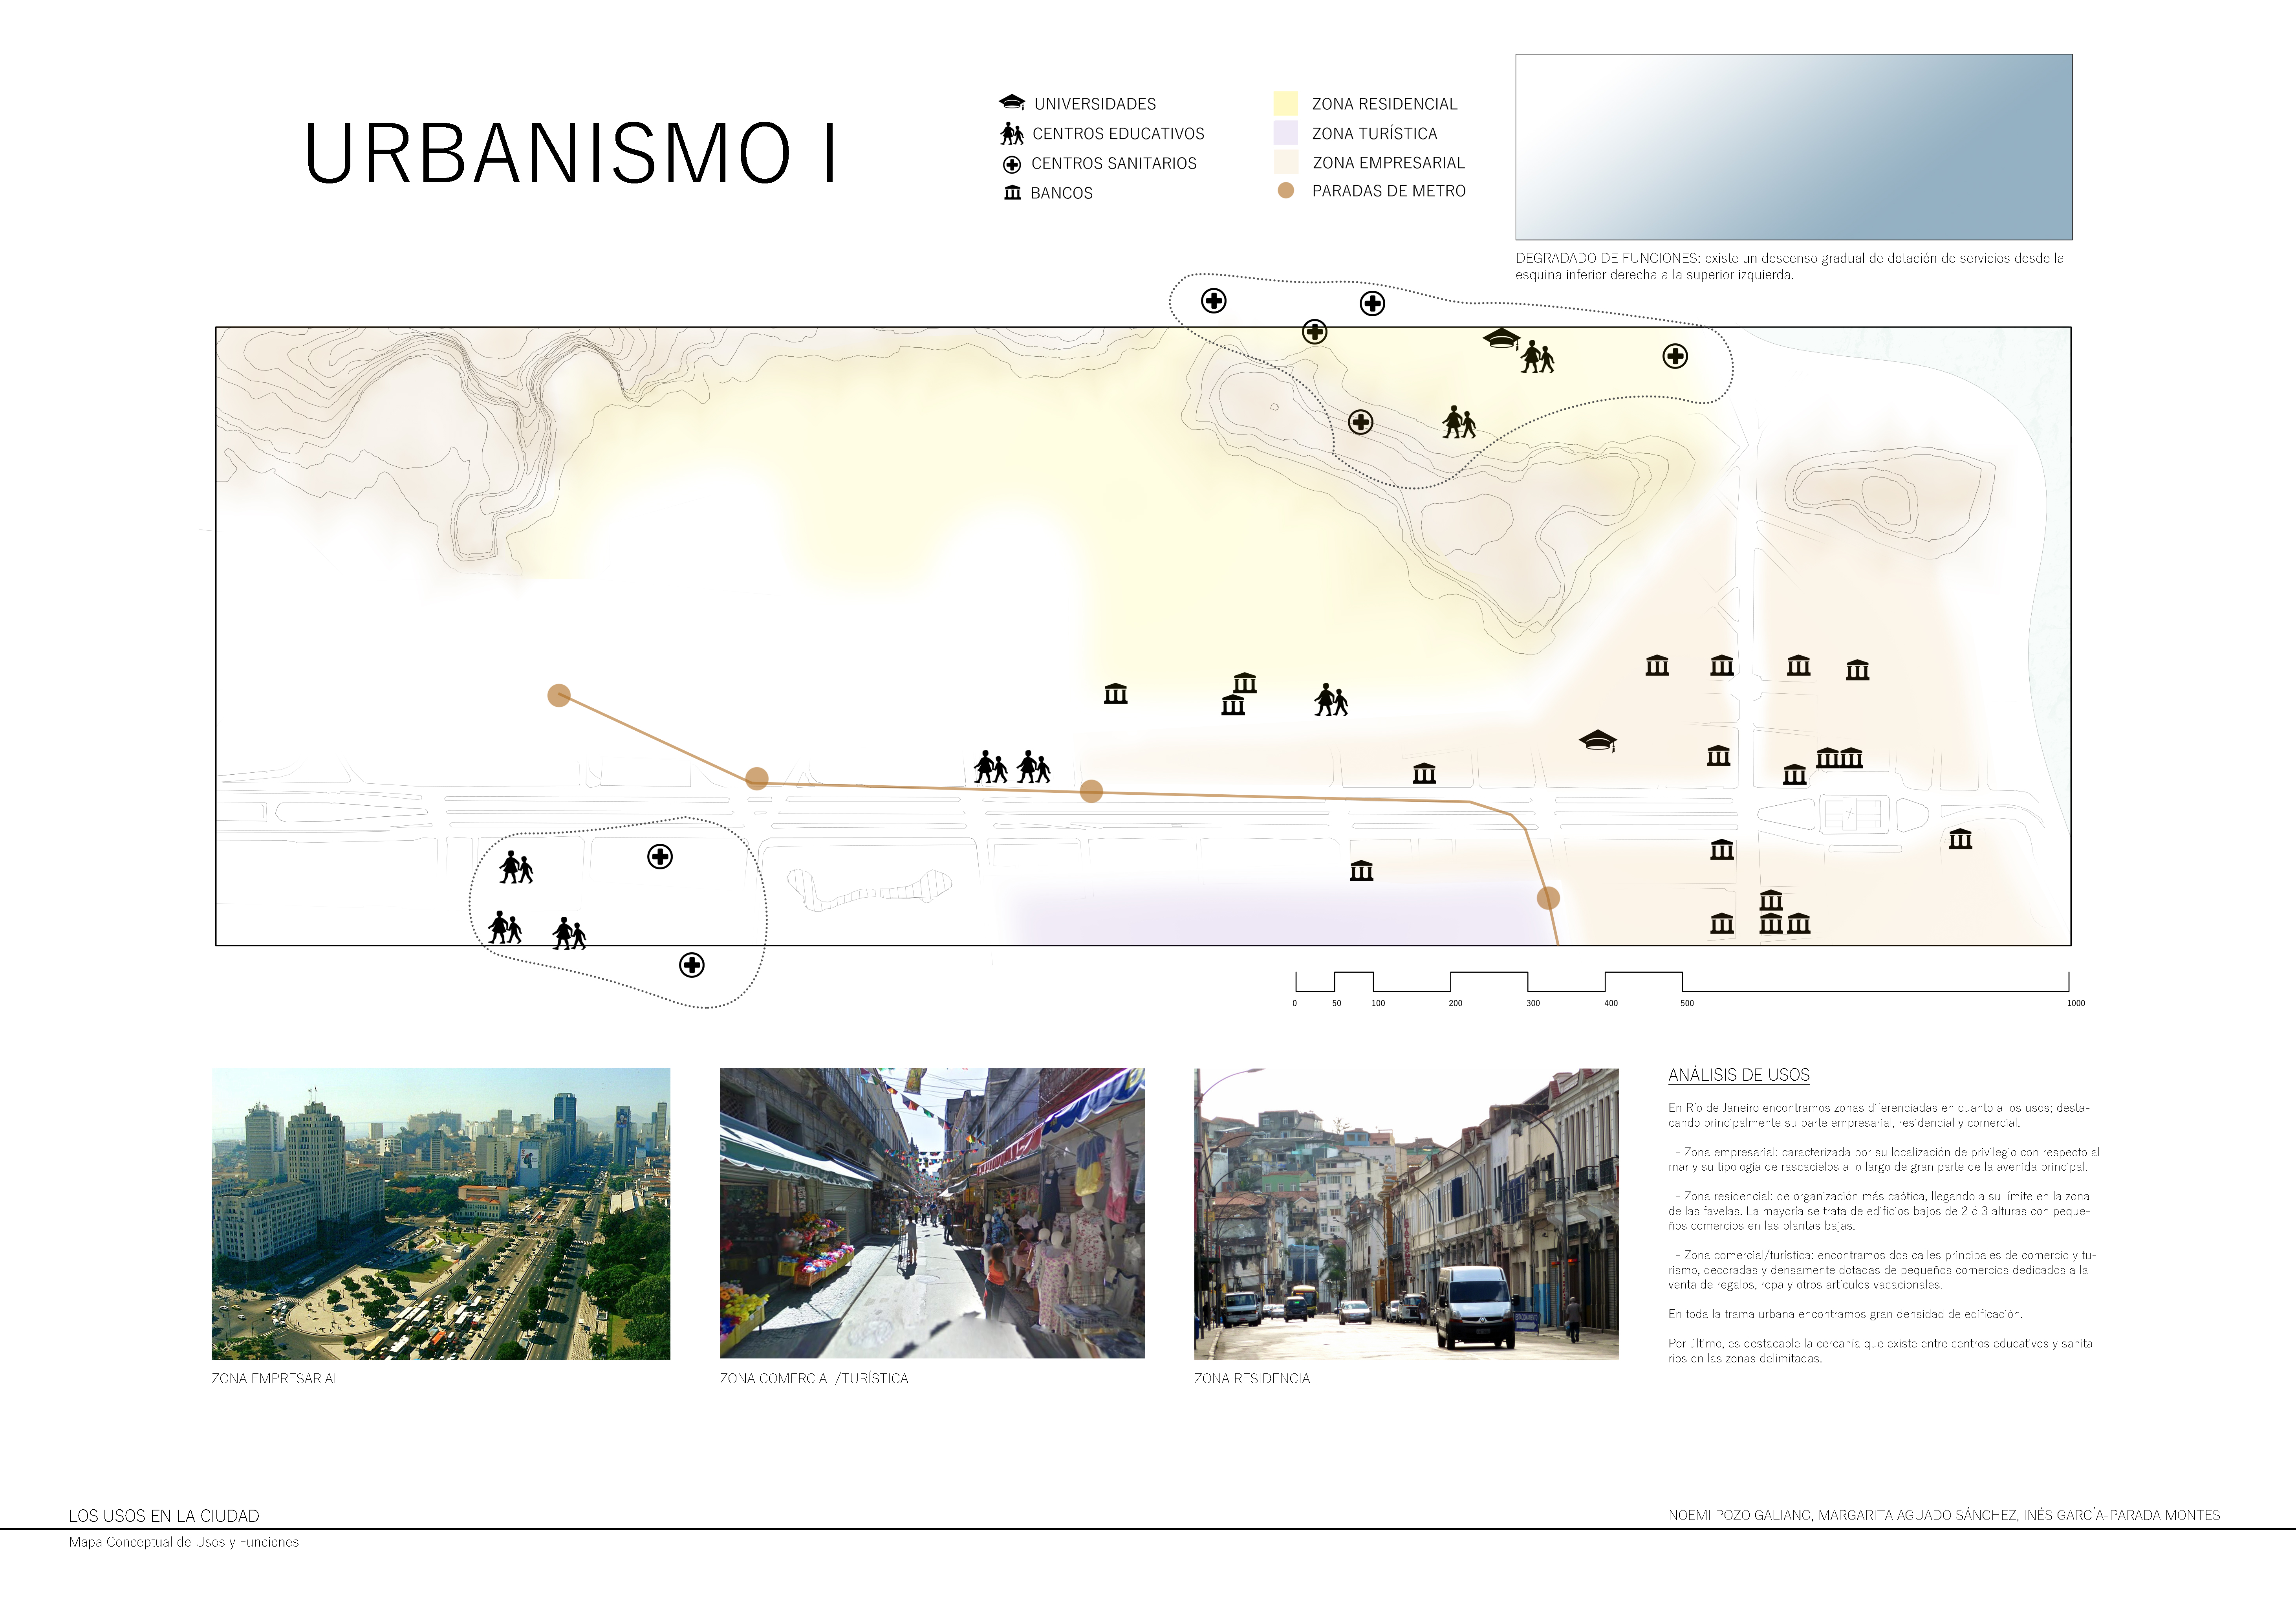The image size is (2296, 1624).
Task: Click the bank icon just above the purple tourist zone
Action: point(1361,870)
